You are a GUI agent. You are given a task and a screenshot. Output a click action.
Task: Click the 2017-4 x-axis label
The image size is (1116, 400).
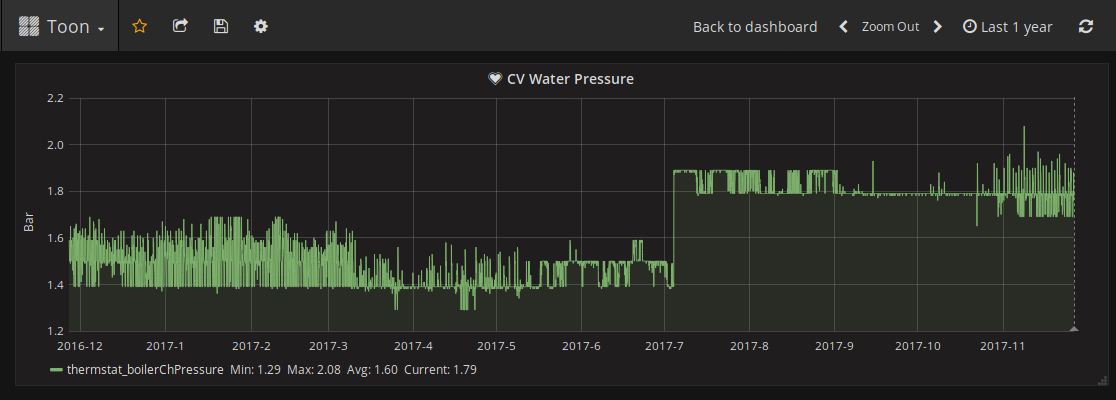point(413,346)
